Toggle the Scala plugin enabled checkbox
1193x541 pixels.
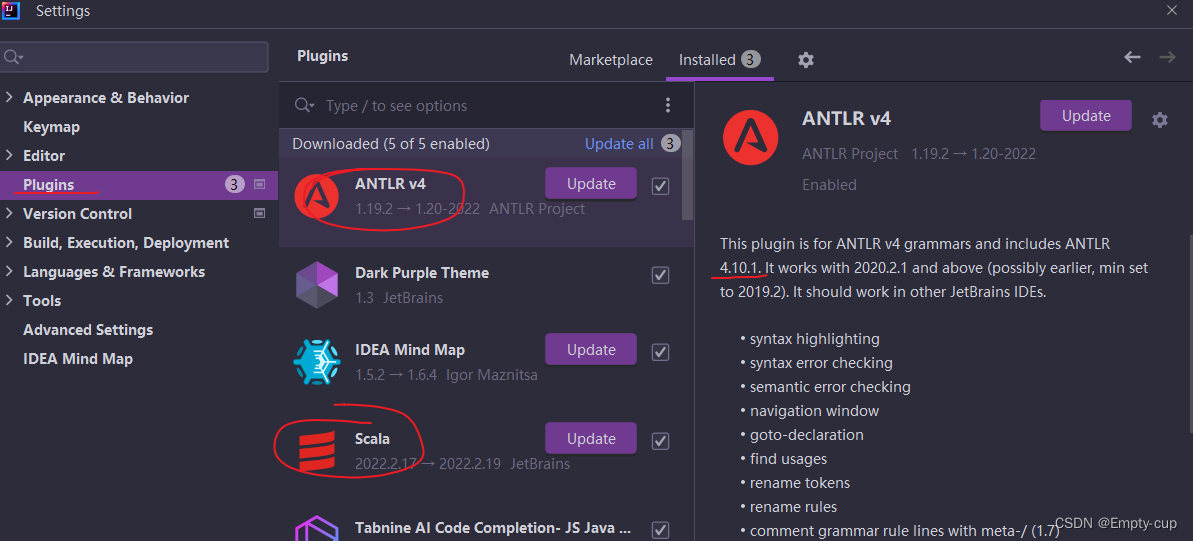coord(660,441)
